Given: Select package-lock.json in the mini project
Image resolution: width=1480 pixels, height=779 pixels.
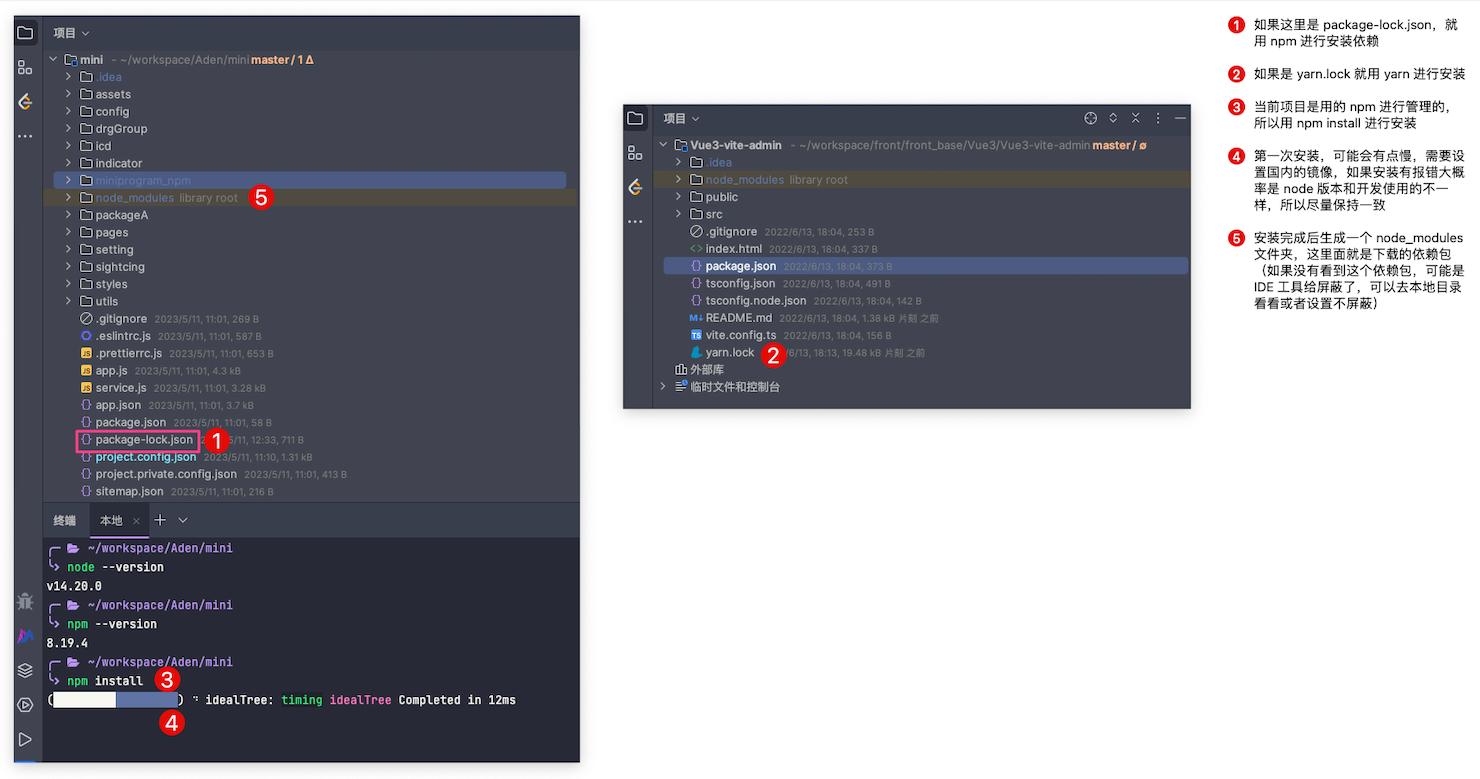Looking at the screenshot, I should click(144, 440).
